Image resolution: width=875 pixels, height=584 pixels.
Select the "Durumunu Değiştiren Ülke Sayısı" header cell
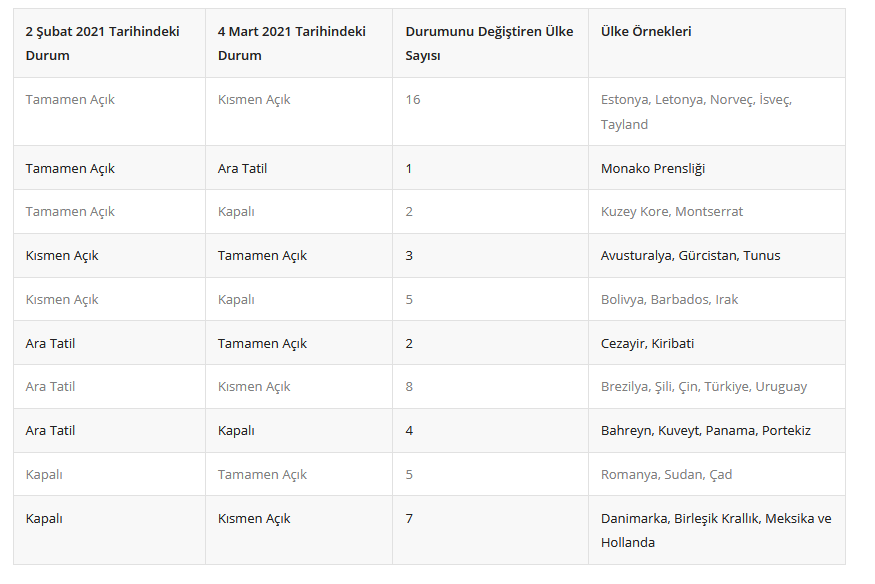489,43
